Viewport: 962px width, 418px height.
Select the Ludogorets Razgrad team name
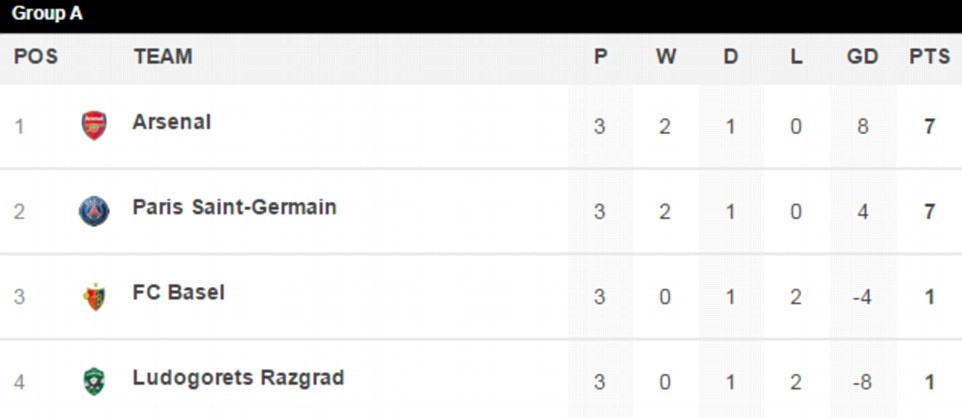[x=238, y=377]
